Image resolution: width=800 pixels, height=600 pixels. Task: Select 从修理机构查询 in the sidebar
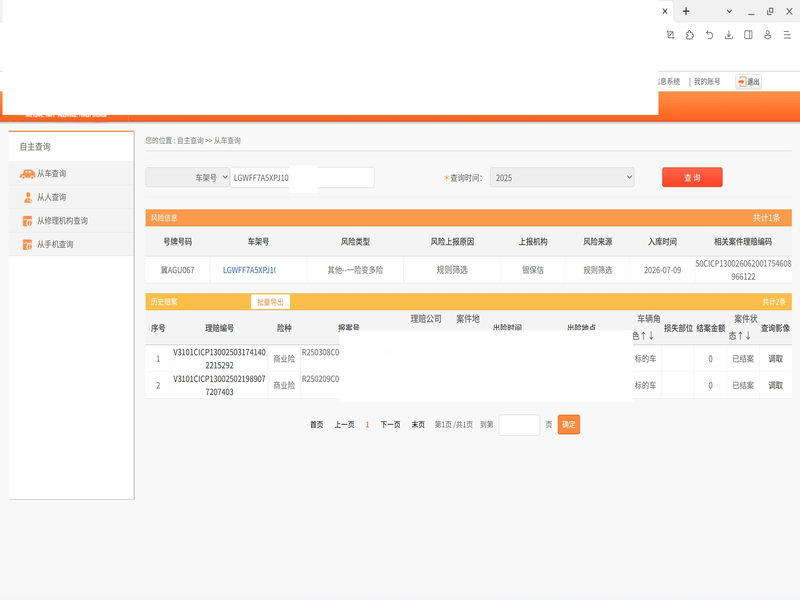62,221
